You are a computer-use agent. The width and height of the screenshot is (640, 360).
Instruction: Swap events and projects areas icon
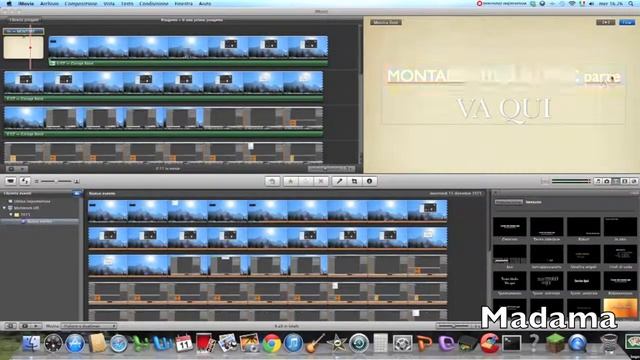pos(25,181)
